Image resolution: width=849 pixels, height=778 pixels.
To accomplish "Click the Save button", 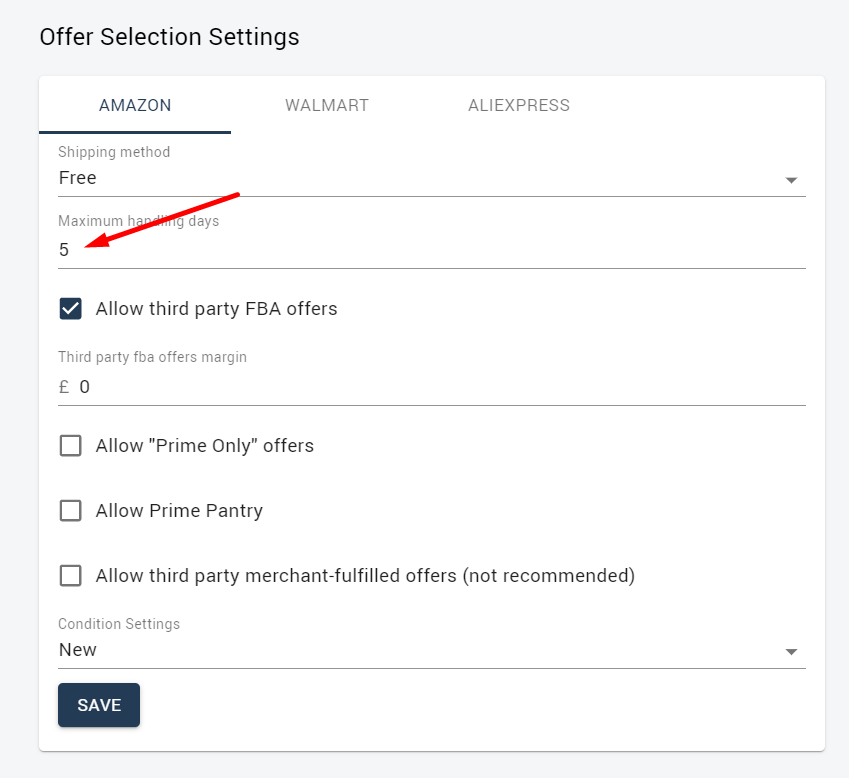I will [x=99, y=705].
